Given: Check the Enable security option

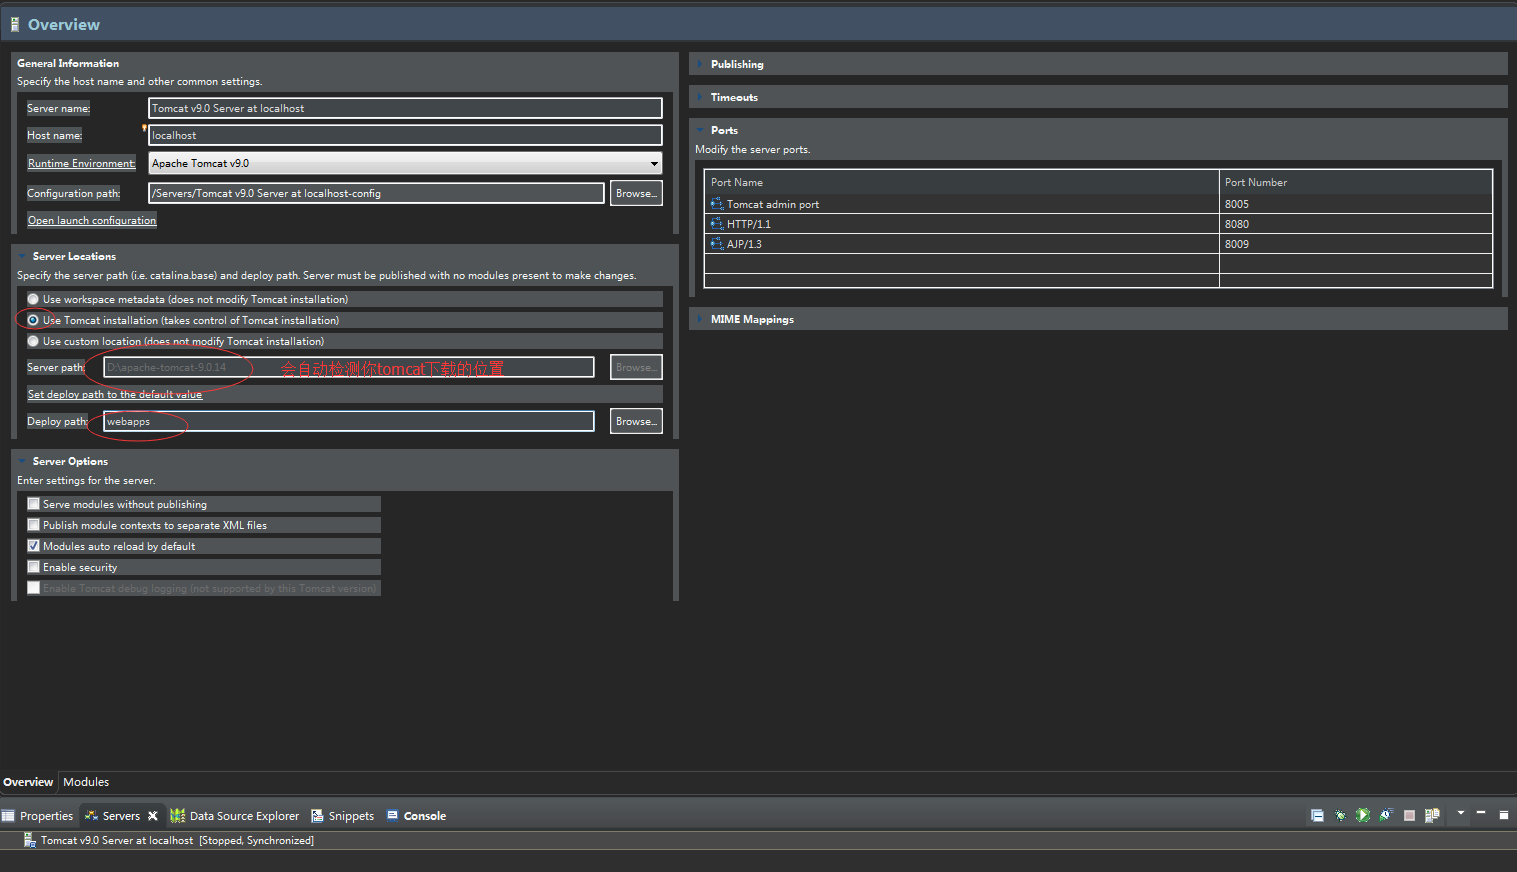Looking at the screenshot, I should pyautogui.click(x=34, y=567).
